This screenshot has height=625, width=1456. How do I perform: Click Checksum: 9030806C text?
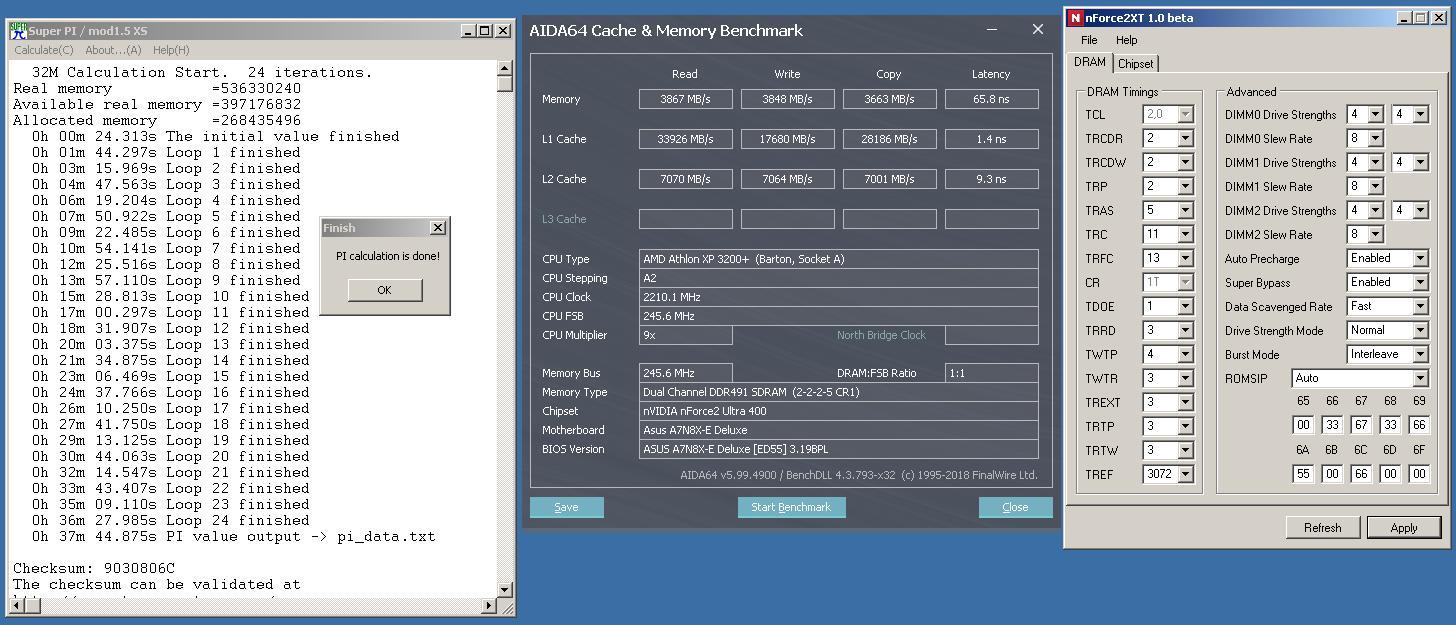point(94,568)
